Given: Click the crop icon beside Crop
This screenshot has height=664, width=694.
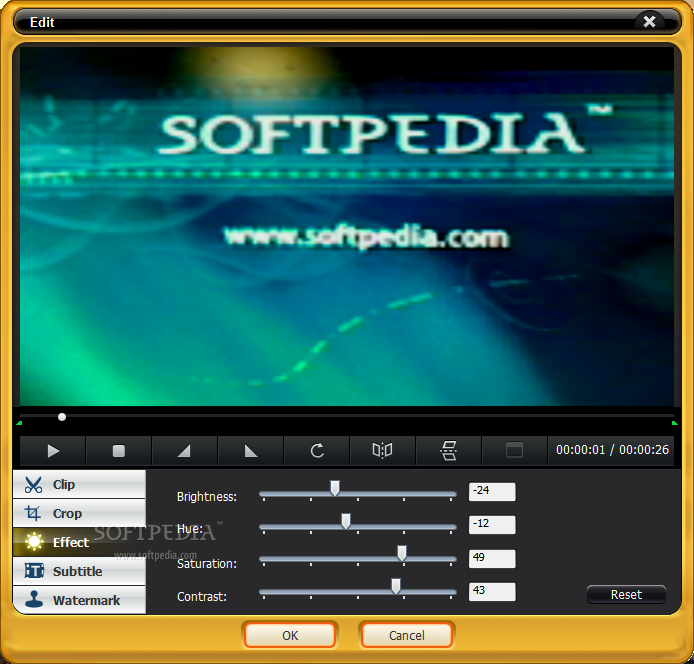Looking at the screenshot, I should point(33,513).
